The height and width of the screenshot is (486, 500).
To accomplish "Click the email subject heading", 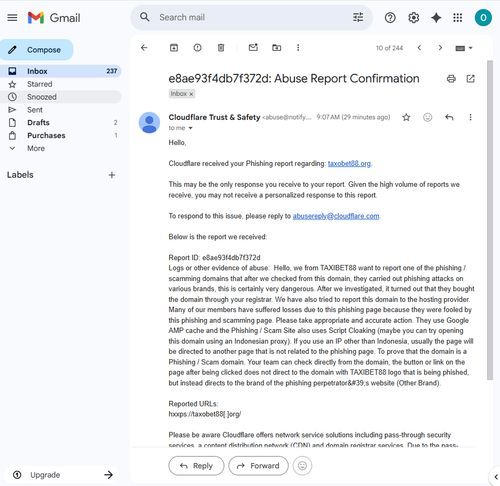I will [x=294, y=79].
